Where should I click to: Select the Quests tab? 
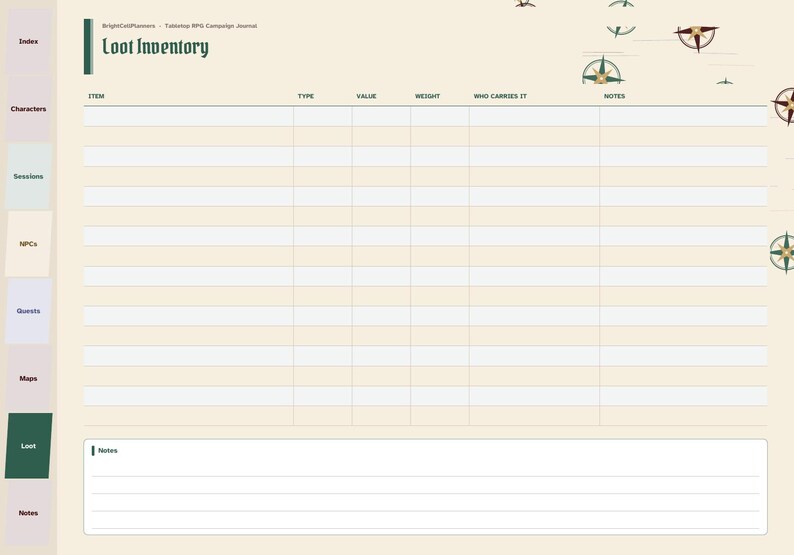click(x=28, y=311)
